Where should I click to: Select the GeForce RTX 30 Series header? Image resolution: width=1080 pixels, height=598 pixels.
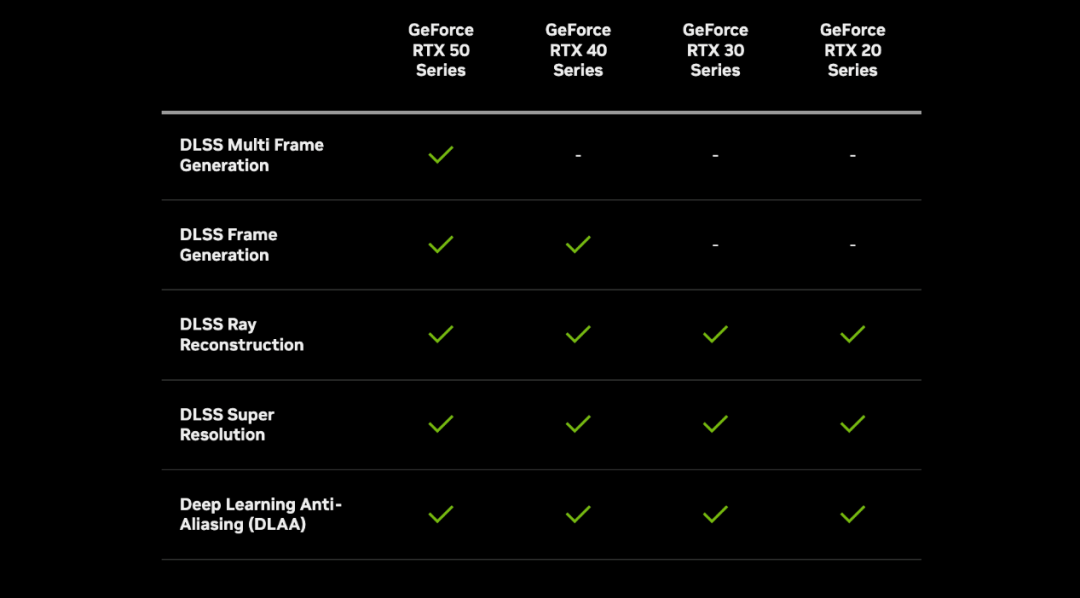(x=715, y=50)
